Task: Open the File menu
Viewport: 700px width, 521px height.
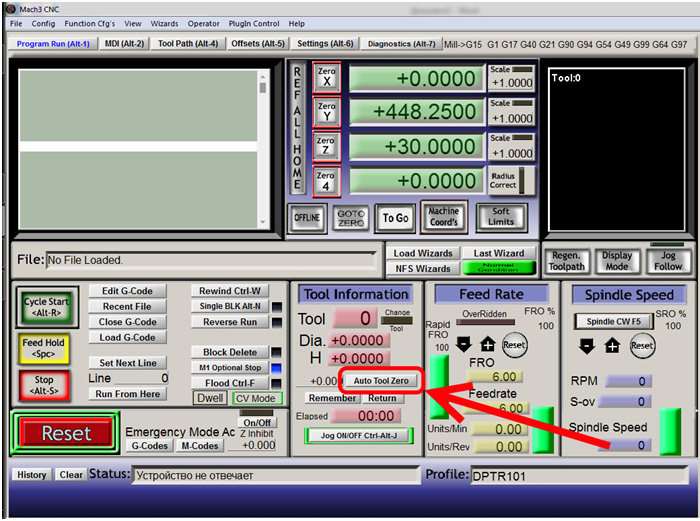Action: (16, 24)
